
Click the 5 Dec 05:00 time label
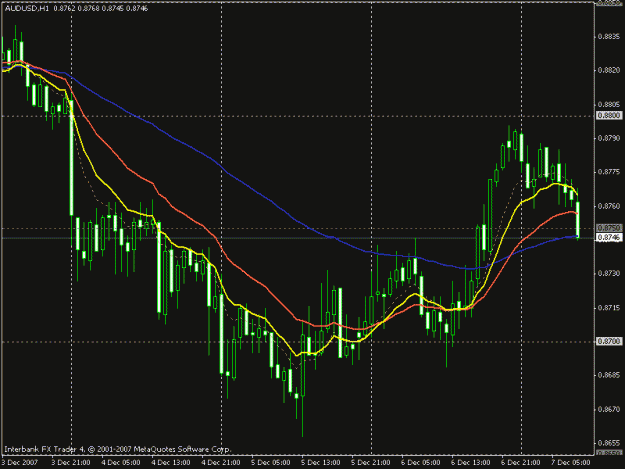[x=271, y=463]
